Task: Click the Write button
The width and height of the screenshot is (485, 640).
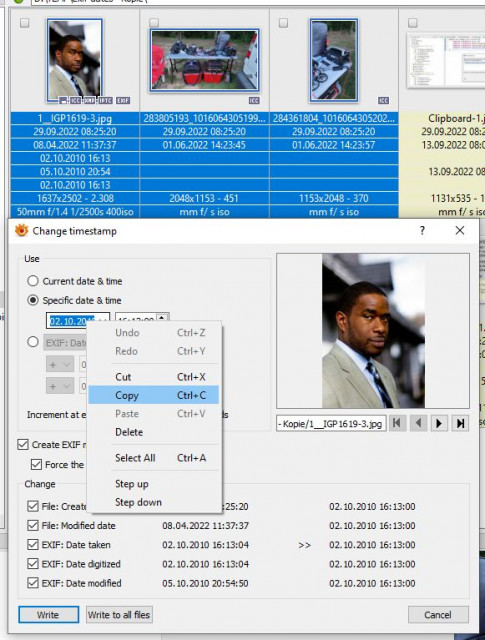Action: tap(49, 614)
